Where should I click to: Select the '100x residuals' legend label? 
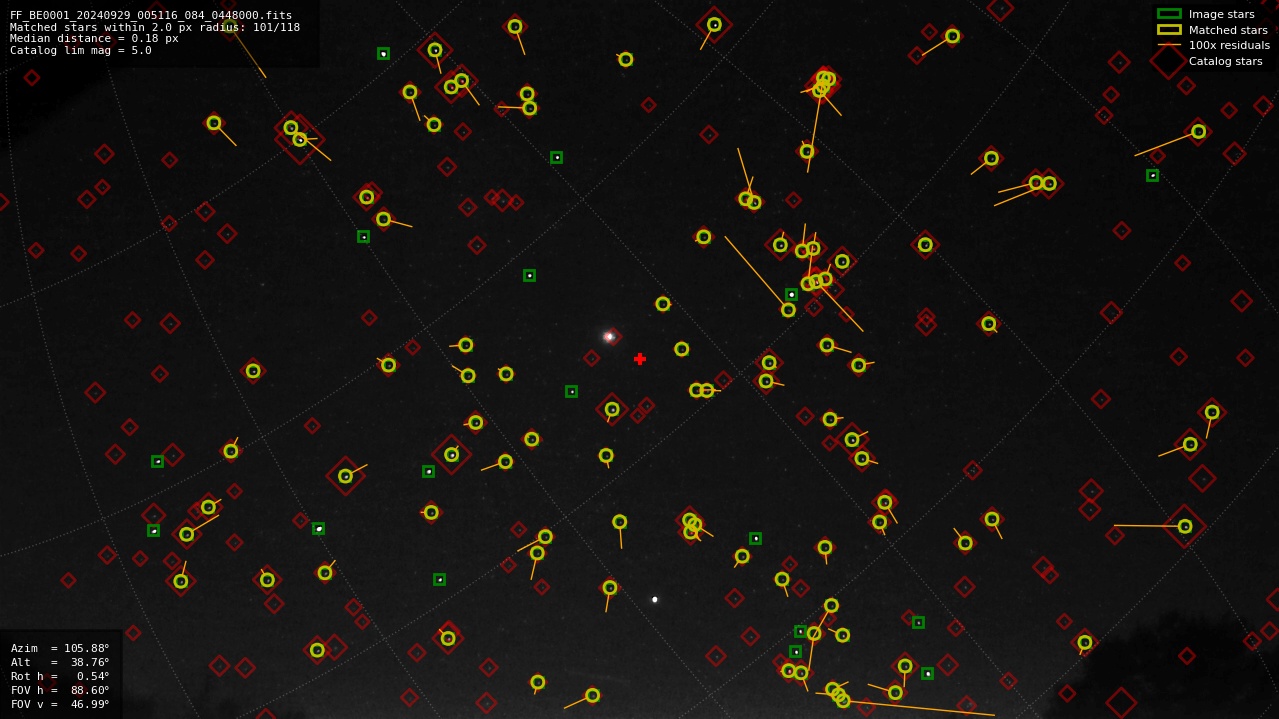tap(1229, 45)
